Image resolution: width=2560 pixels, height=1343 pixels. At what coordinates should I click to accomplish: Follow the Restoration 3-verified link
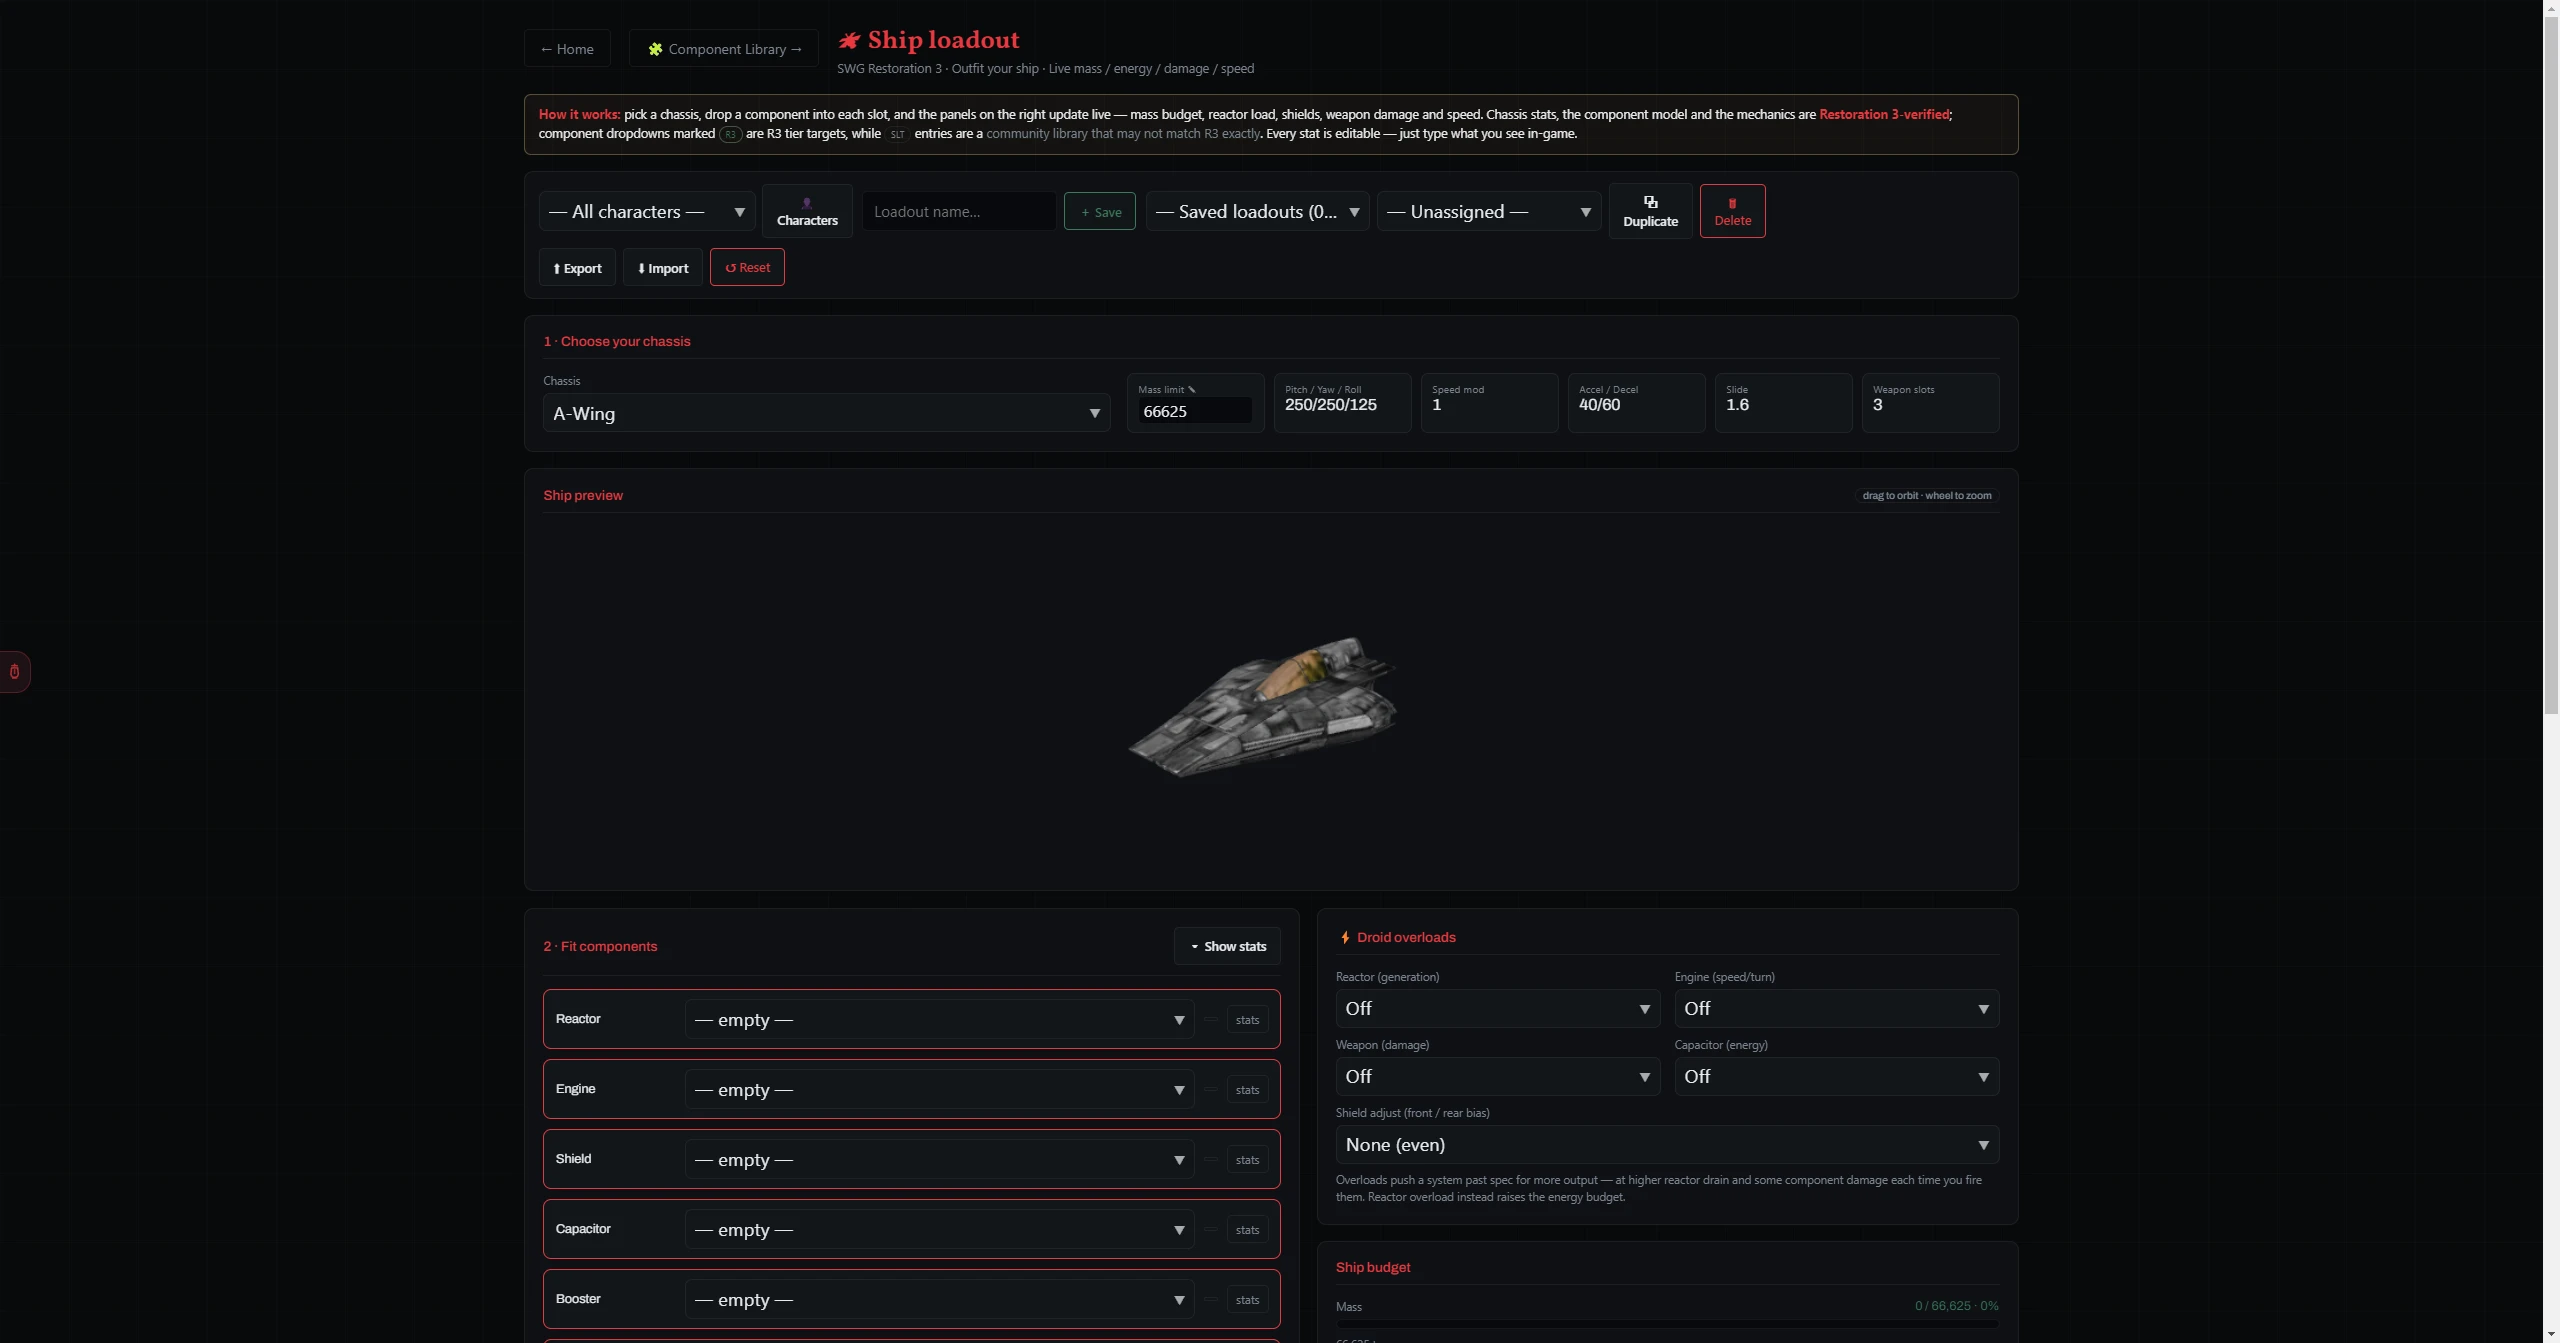[x=1884, y=114]
